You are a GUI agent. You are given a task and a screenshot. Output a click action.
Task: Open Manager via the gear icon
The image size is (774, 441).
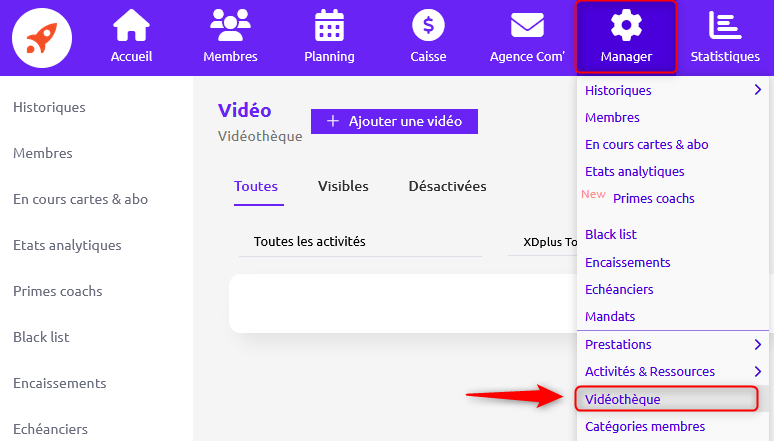coord(626,25)
